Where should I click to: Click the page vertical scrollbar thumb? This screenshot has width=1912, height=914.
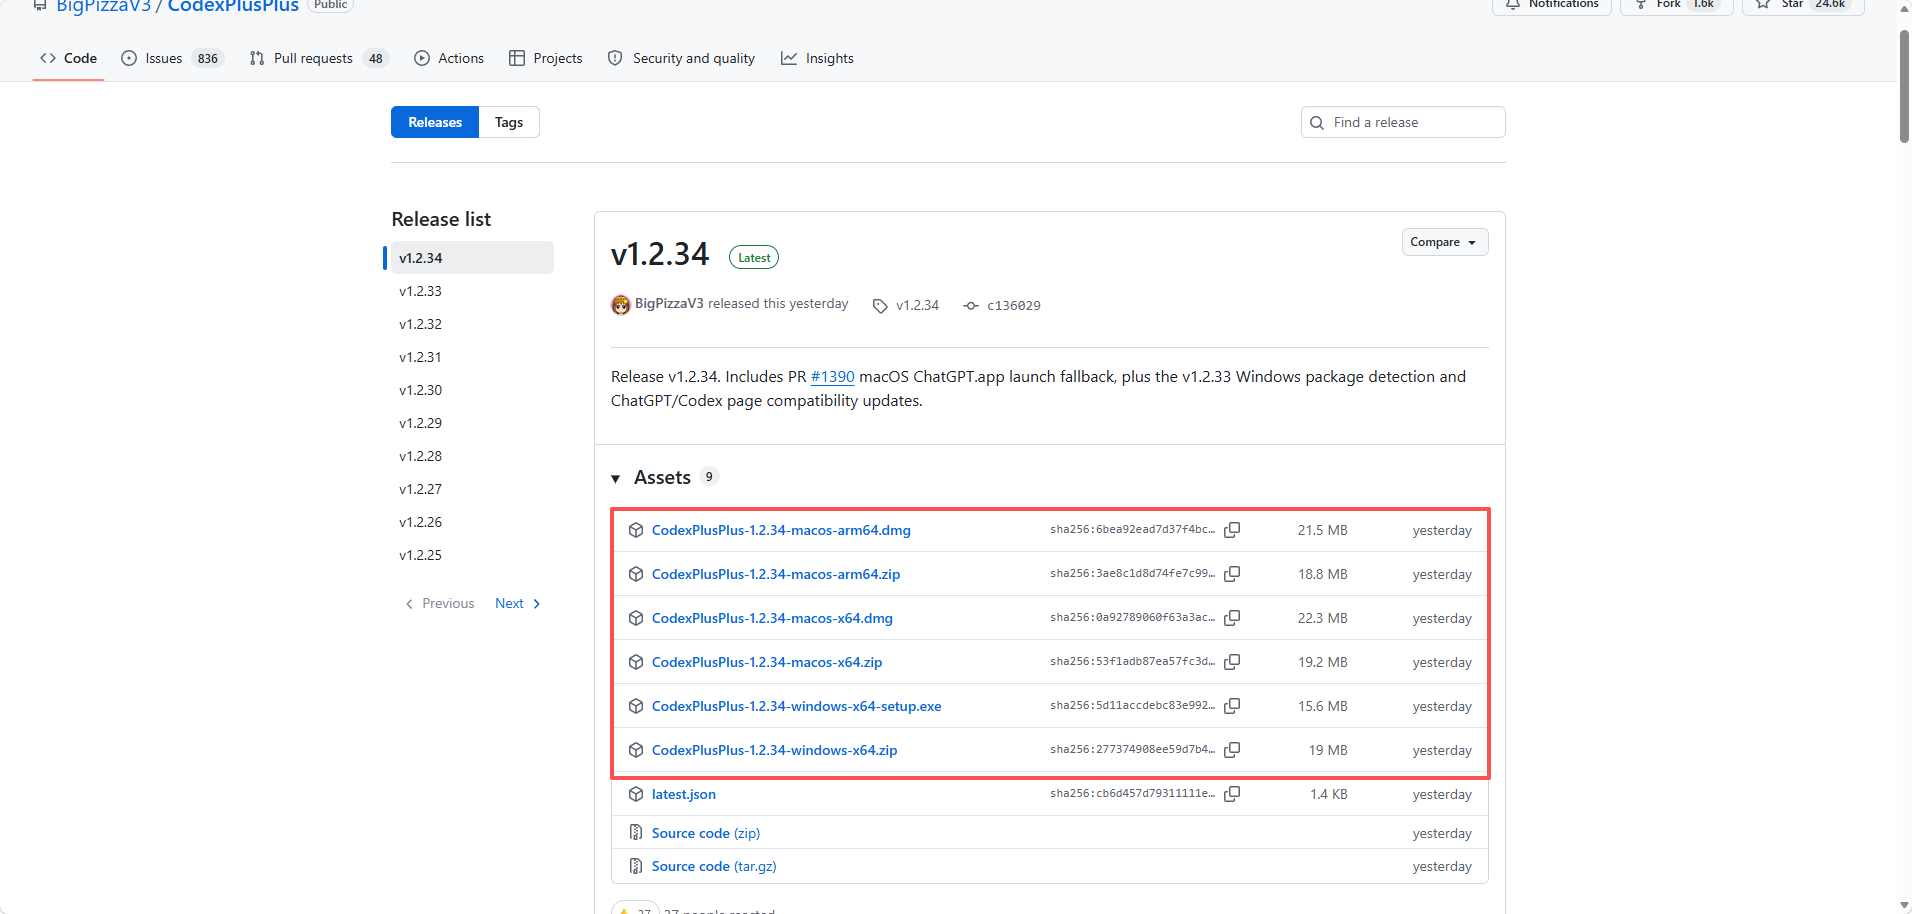pos(1904,86)
